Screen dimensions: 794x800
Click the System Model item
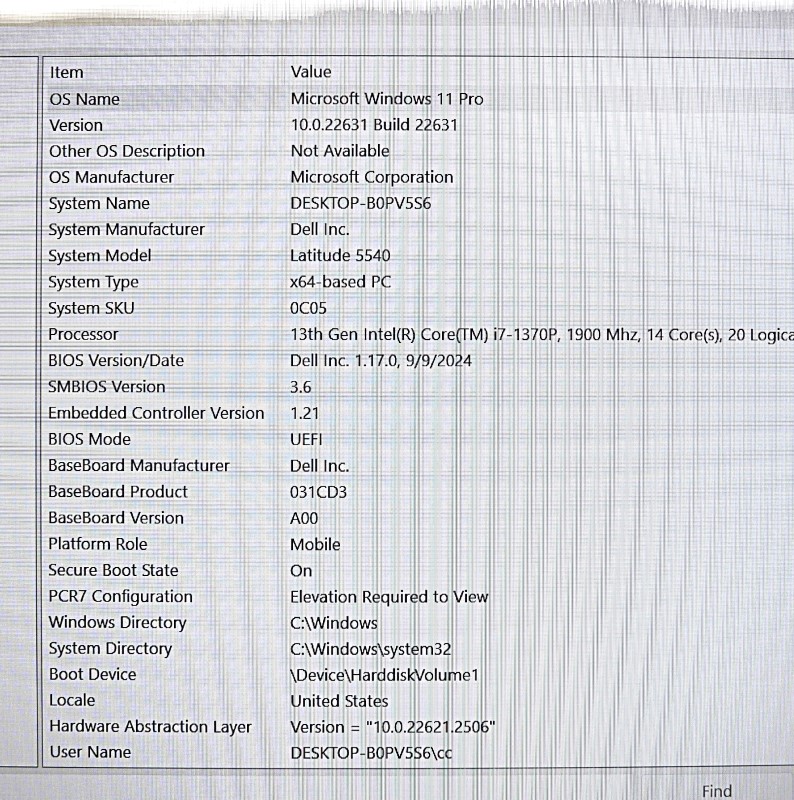pos(100,256)
